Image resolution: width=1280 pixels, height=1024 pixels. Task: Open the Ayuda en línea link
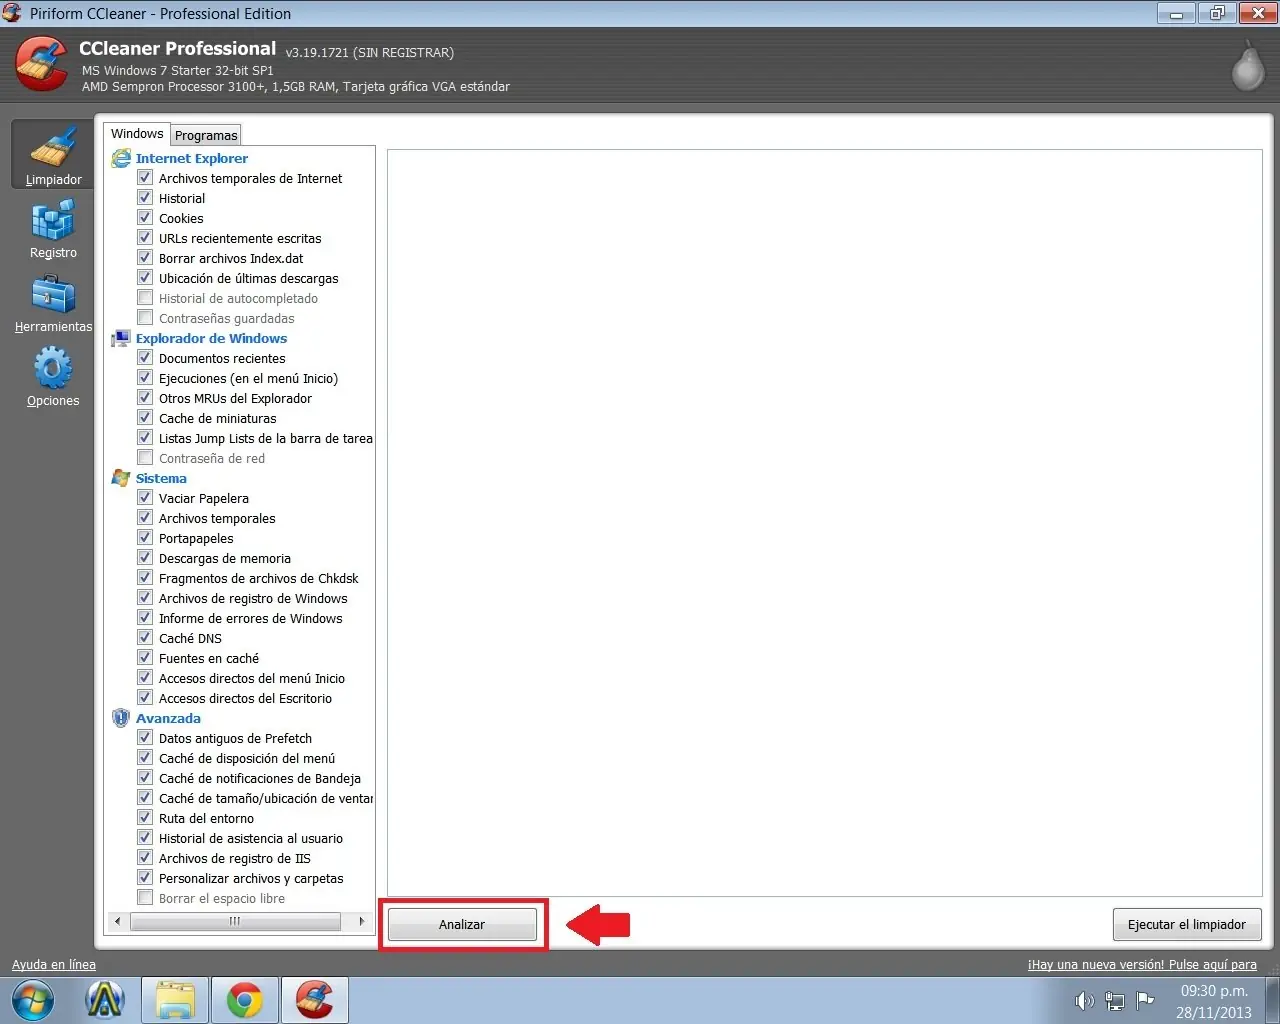(x=53, y=964)
